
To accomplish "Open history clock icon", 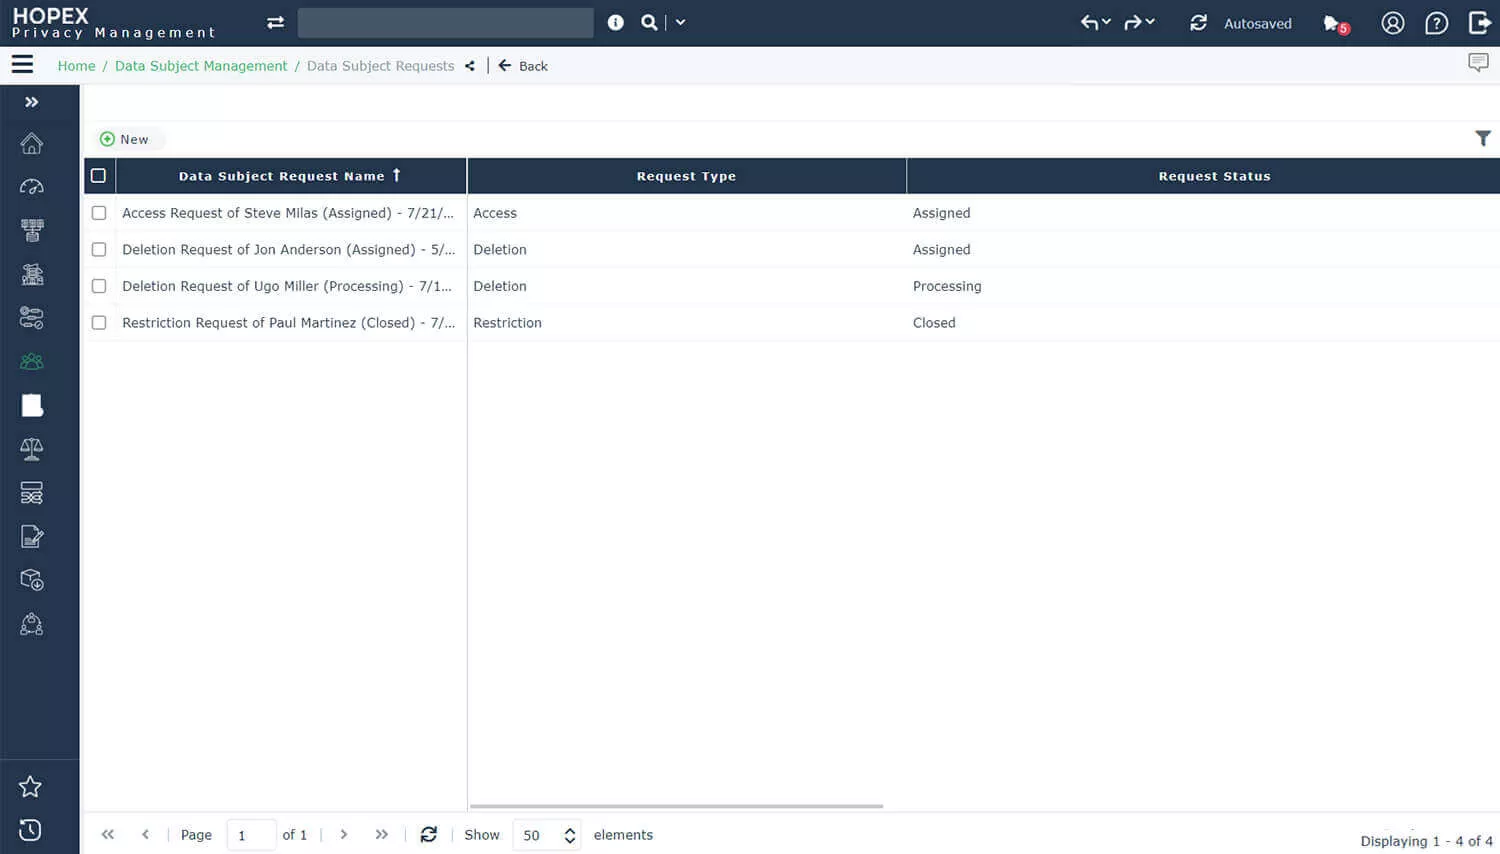I will point(31,830).
